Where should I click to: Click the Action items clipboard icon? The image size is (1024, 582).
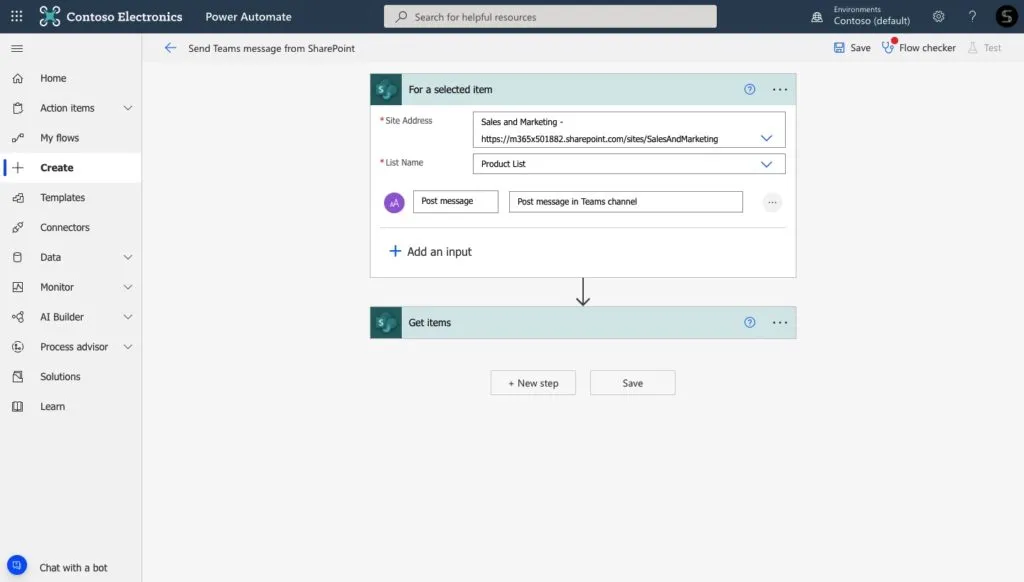(18, 108)
